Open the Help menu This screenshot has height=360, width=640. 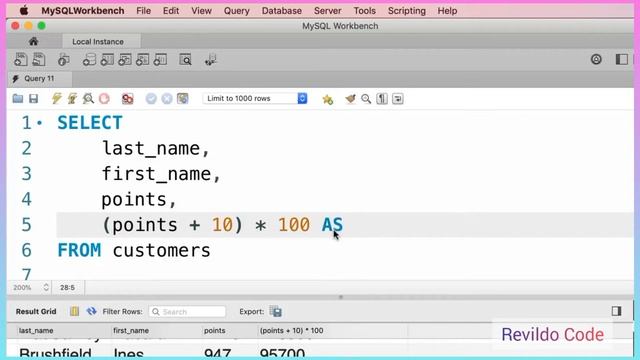coord(447,11)
